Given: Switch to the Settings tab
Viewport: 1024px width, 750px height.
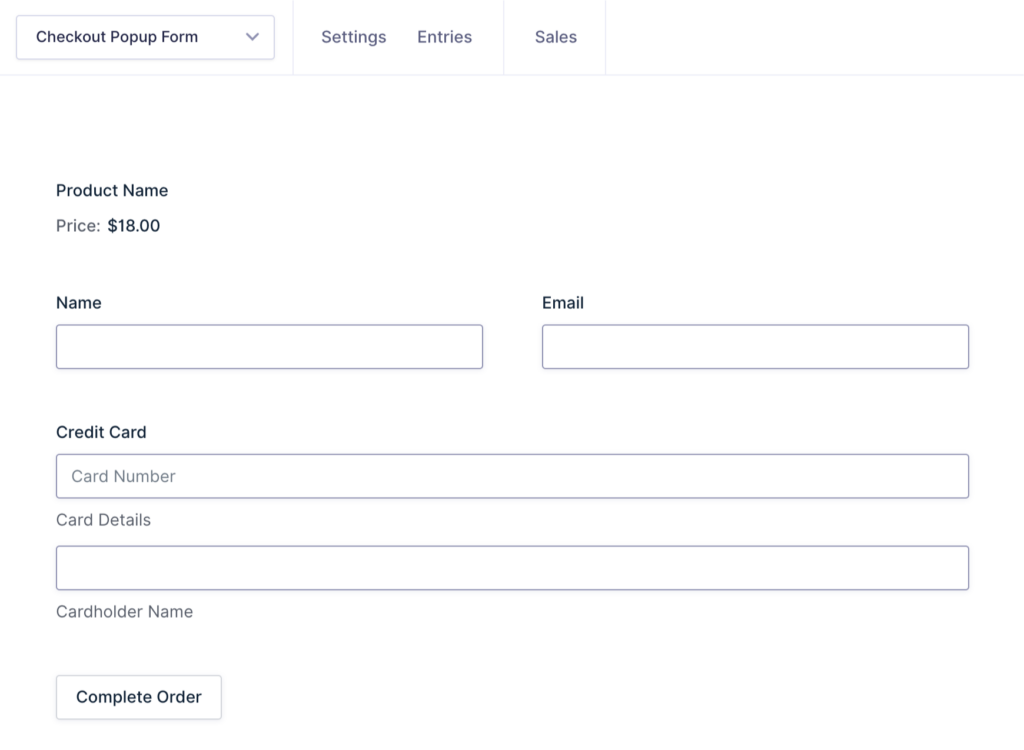Looking at the screenshot, I should coord(353,37).
